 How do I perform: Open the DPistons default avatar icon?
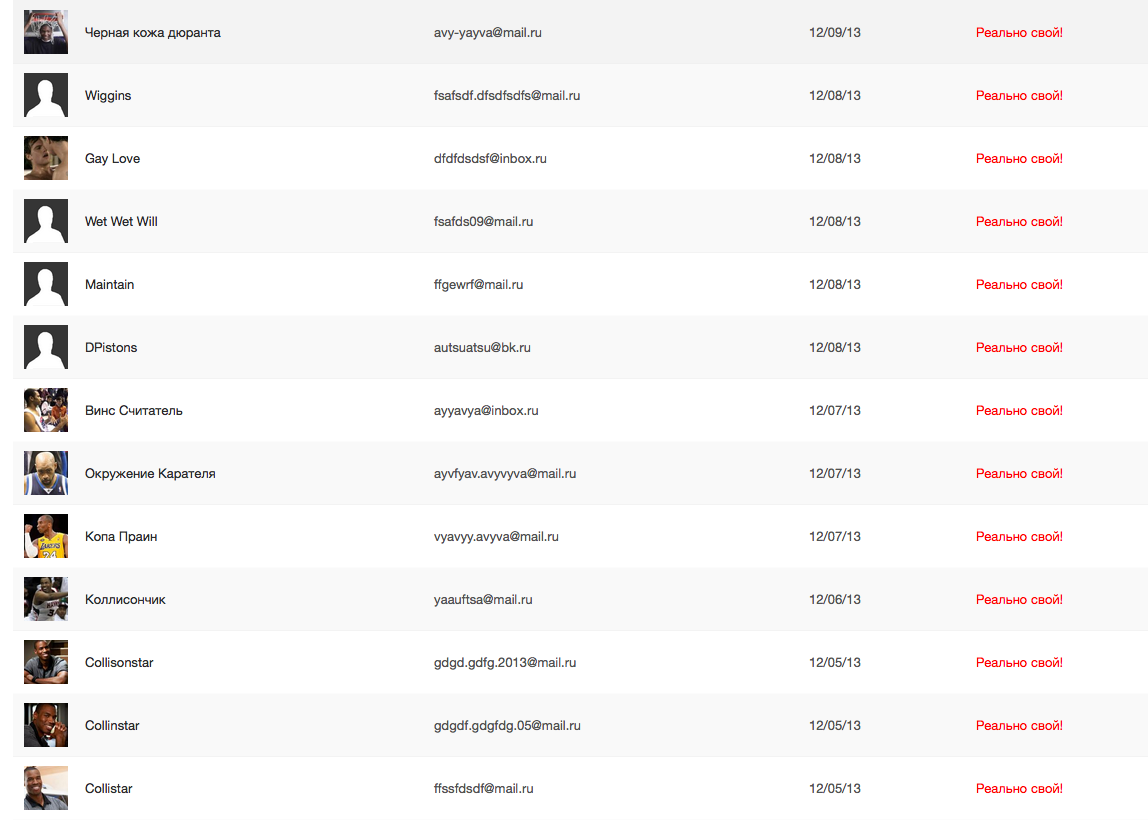click(x=46, y=347)
